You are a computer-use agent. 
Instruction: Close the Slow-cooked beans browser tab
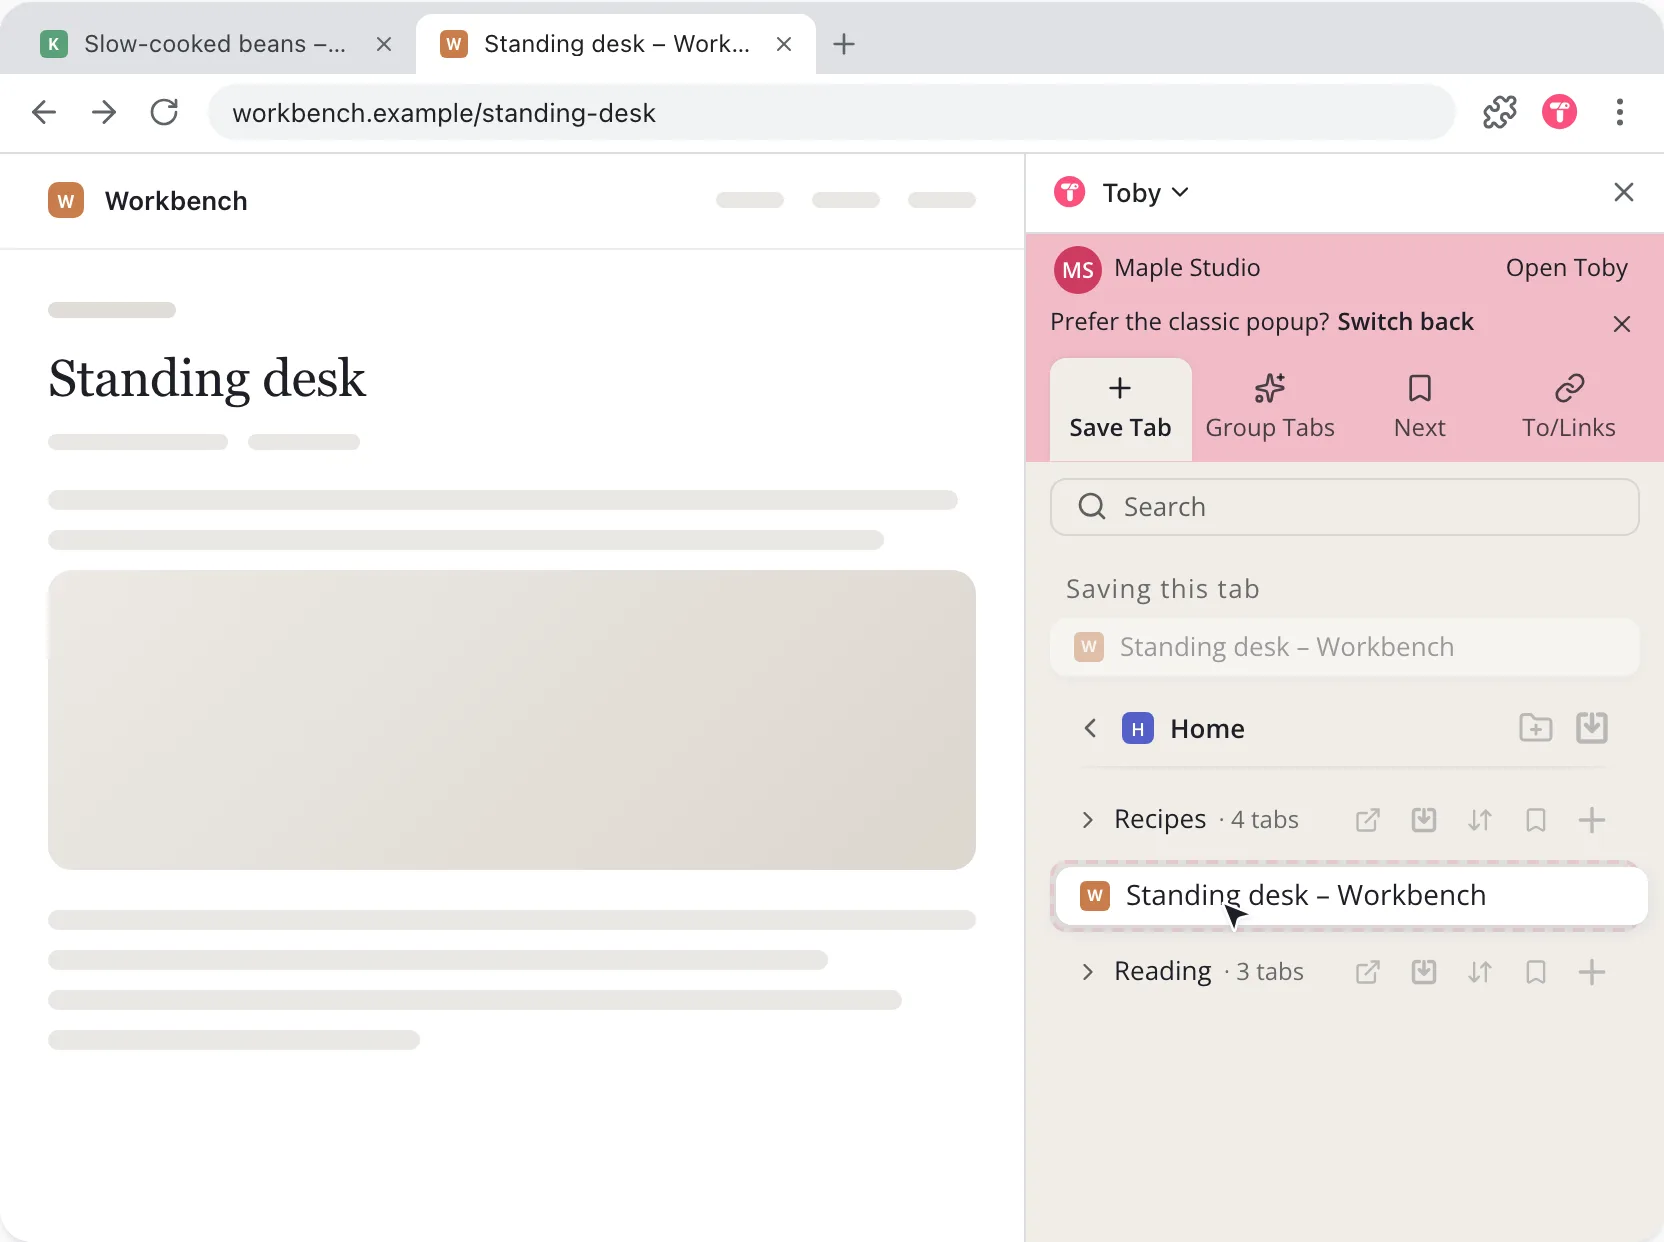click(x=384, y=44)
